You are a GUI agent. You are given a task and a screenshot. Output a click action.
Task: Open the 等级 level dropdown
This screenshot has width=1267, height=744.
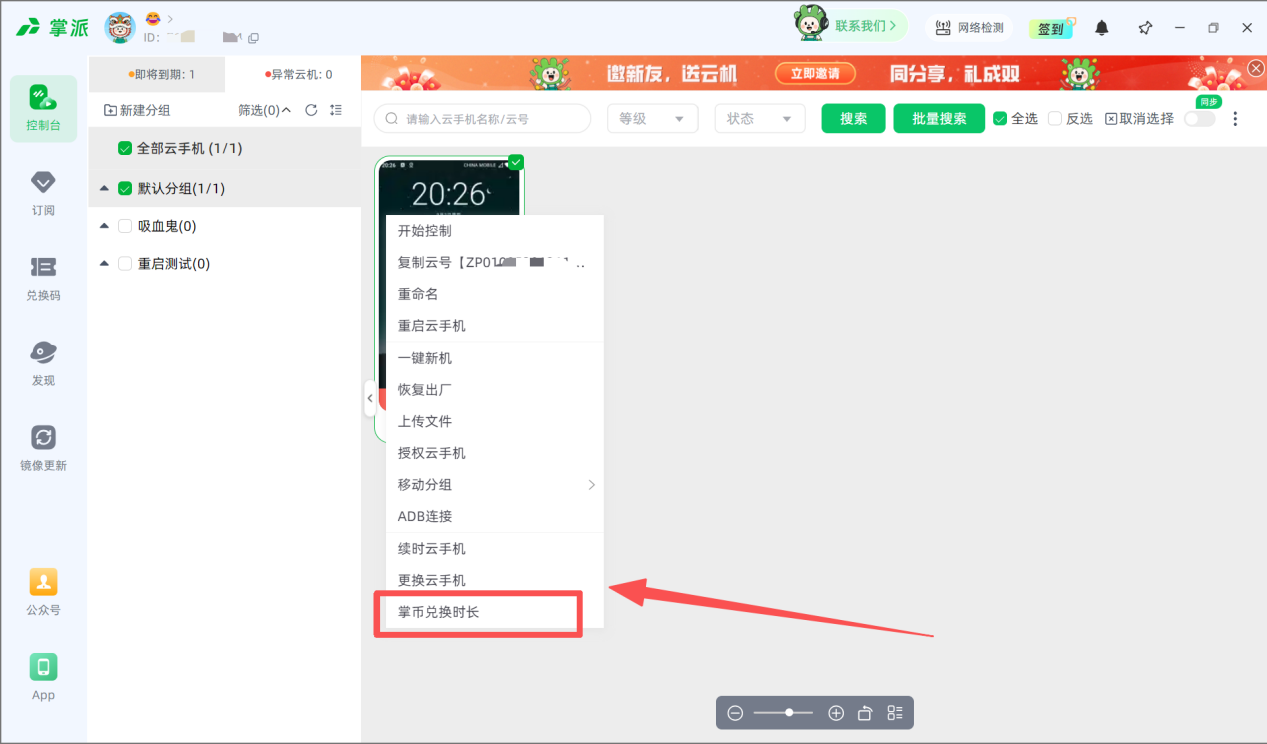653,118
